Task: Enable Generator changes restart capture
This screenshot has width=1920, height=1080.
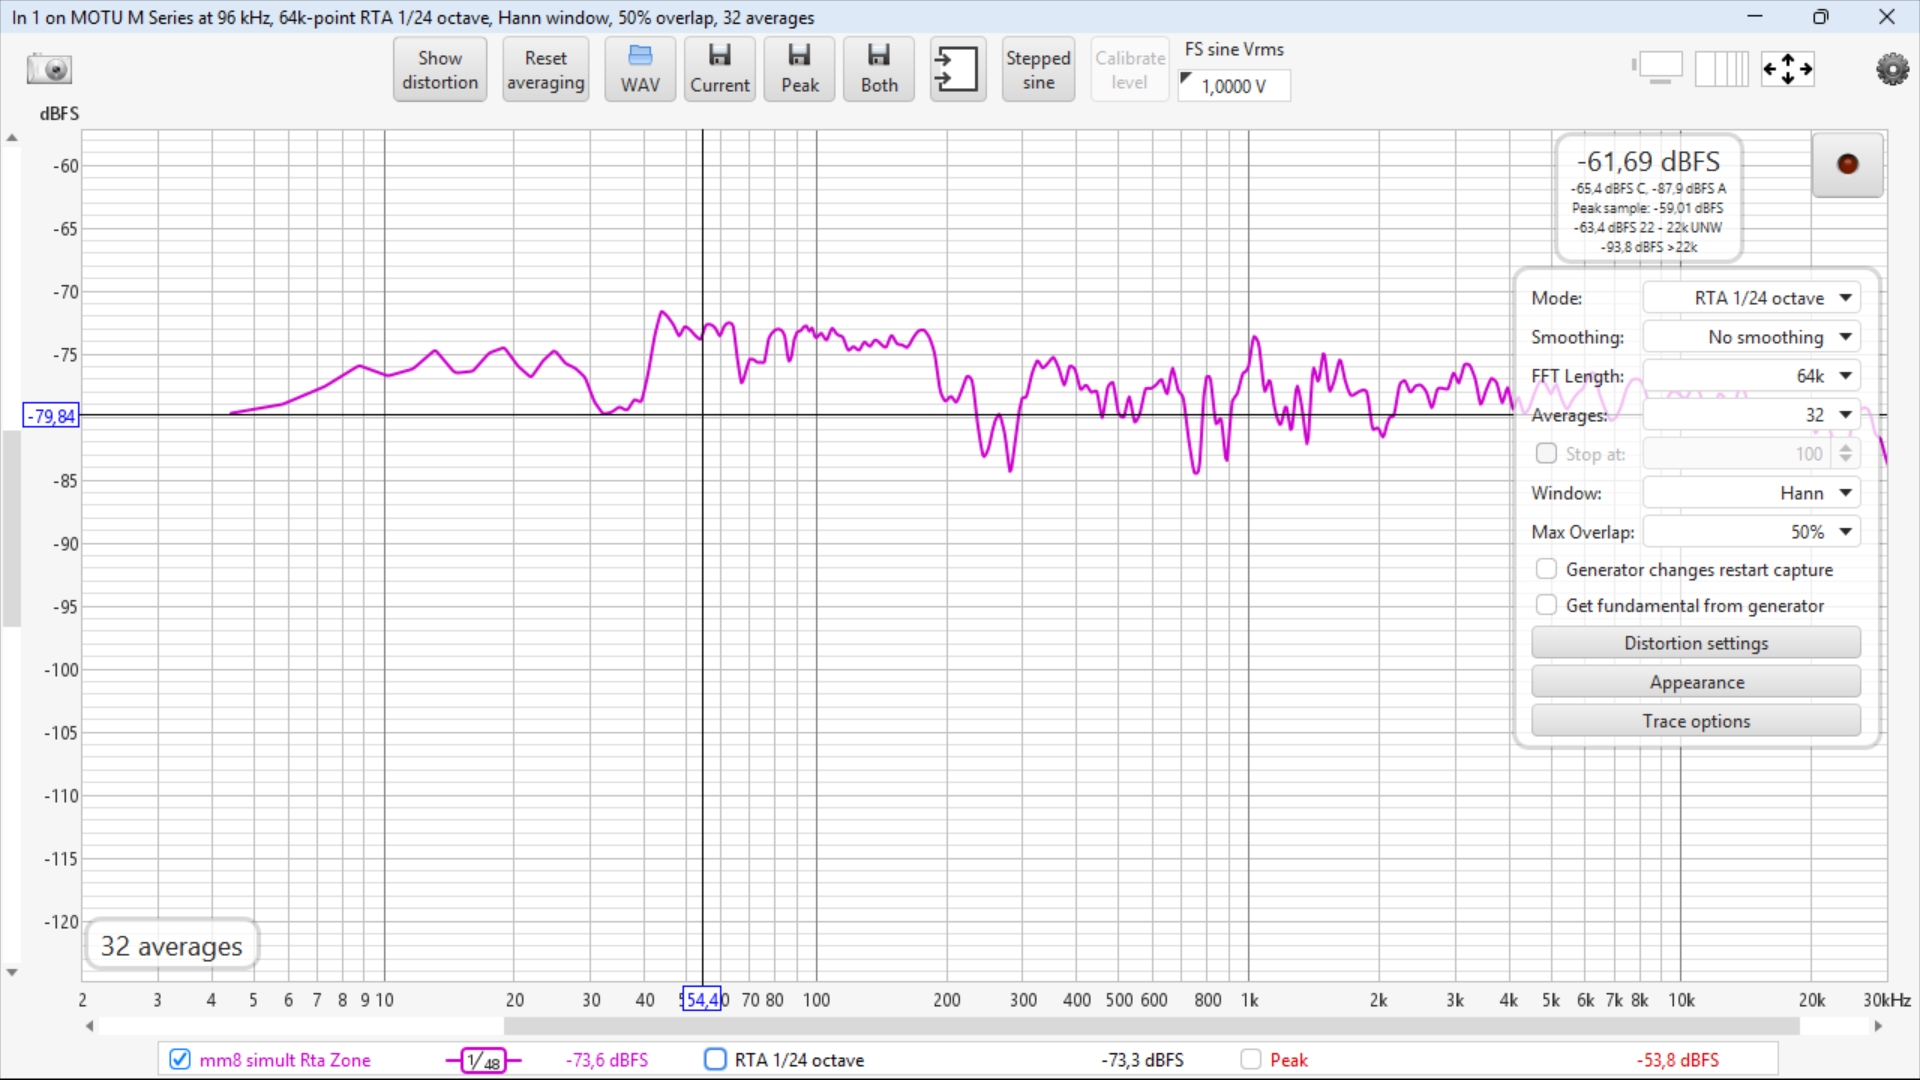Action: click(x=1546, y=569)
